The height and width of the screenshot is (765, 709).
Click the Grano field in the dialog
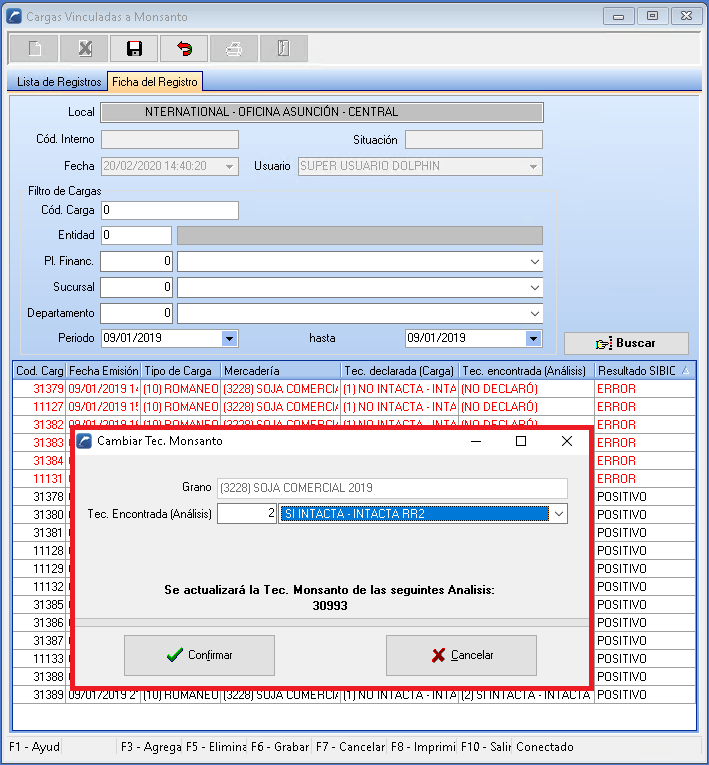tap(392, 488)
